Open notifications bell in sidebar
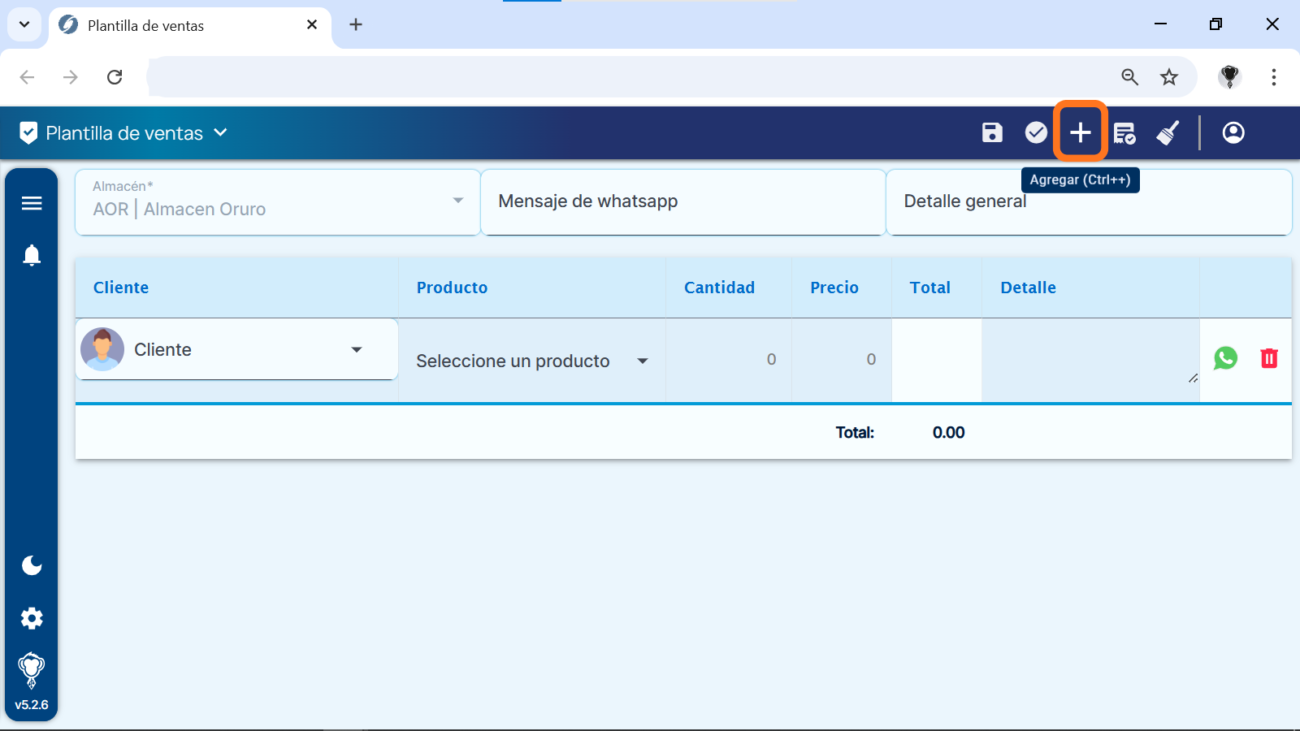This screenshot has width=1300, height=731. coord(32,256)
